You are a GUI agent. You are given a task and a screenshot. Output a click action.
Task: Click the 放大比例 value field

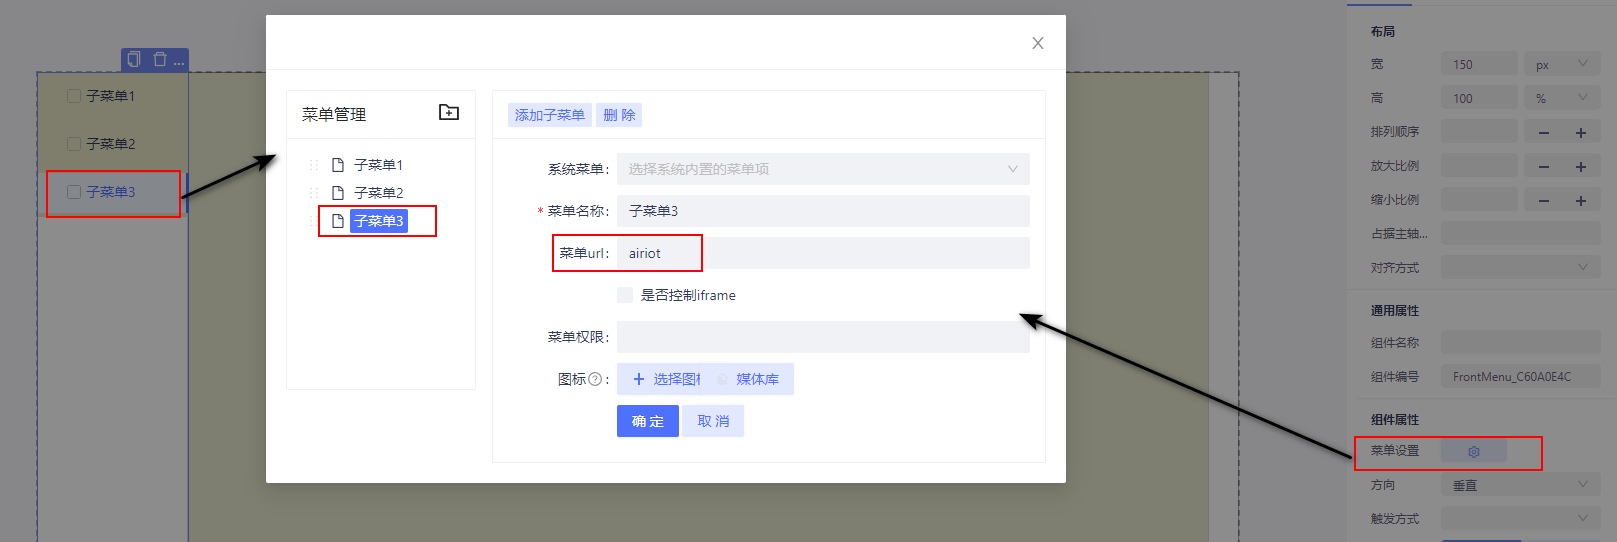point(1479,166)
